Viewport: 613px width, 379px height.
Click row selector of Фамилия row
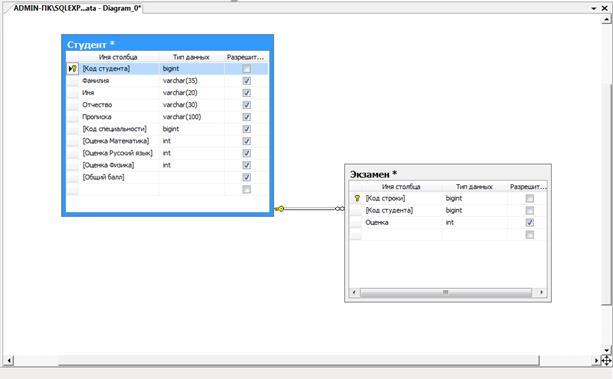click(x=72, y=81)
